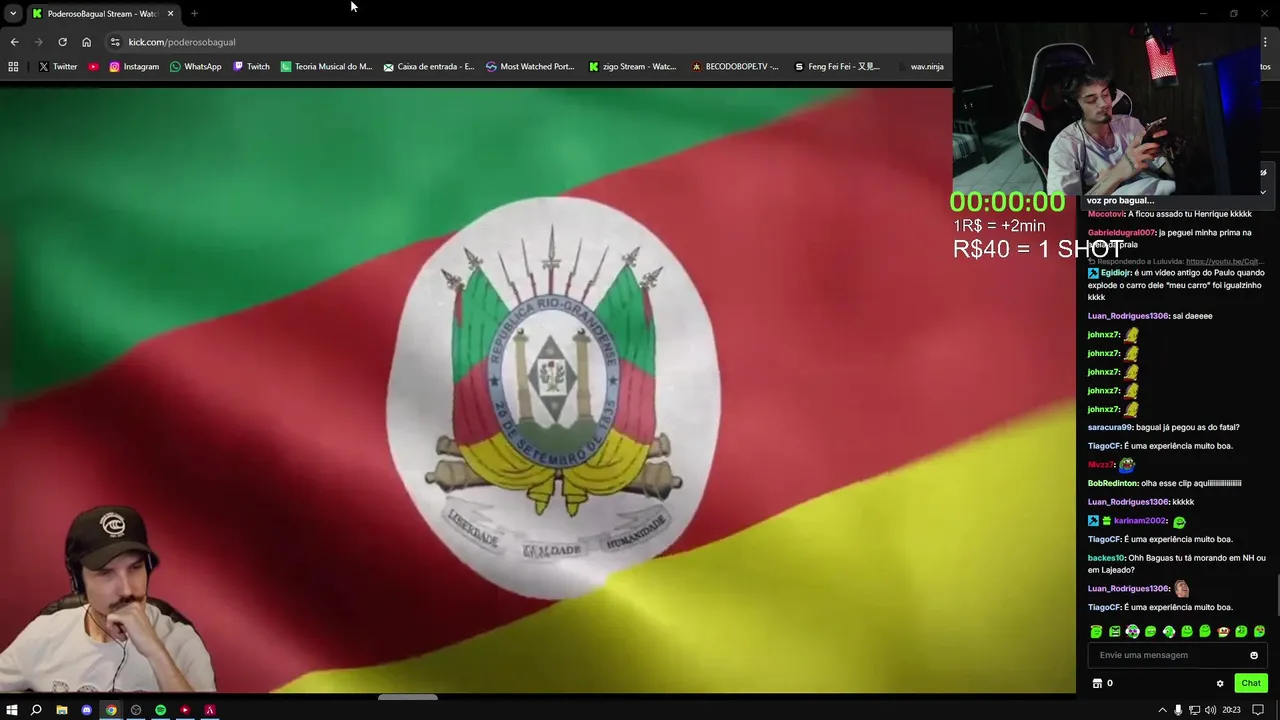Insert the angry square green emote
The width and height of the screenshot is (1280, 720).
click(1114, 632)
